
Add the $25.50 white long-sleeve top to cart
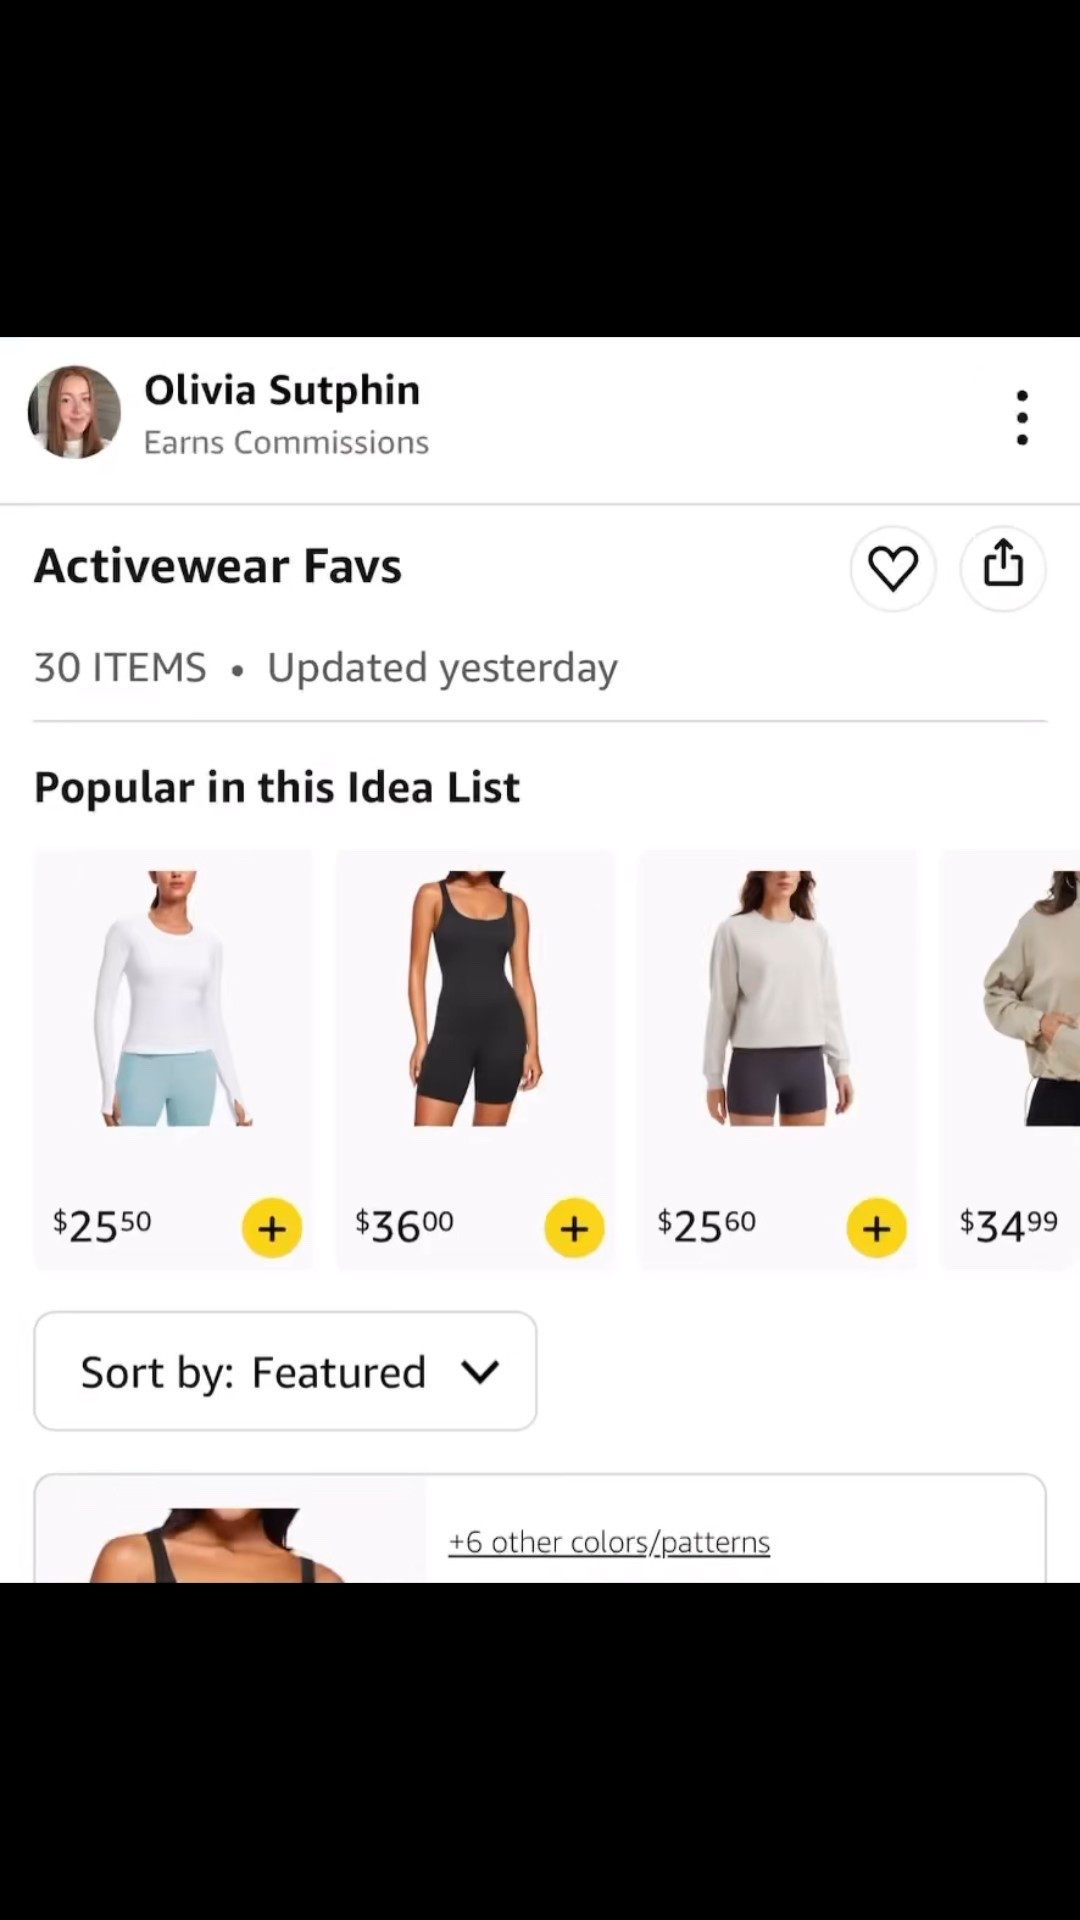271,1227
